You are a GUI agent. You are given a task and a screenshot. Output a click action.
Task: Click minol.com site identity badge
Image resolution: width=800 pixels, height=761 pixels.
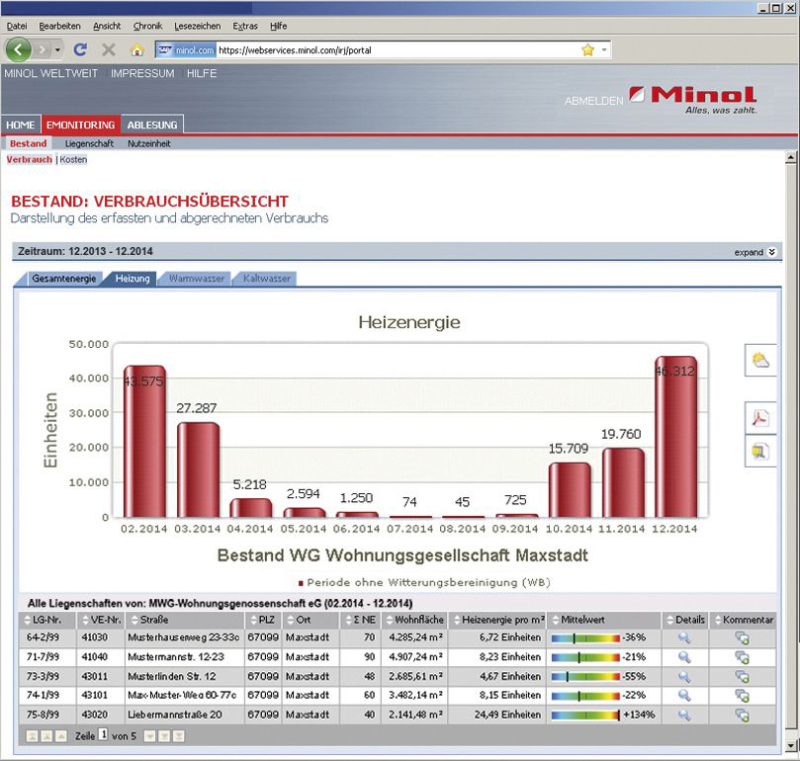[185, 50]
